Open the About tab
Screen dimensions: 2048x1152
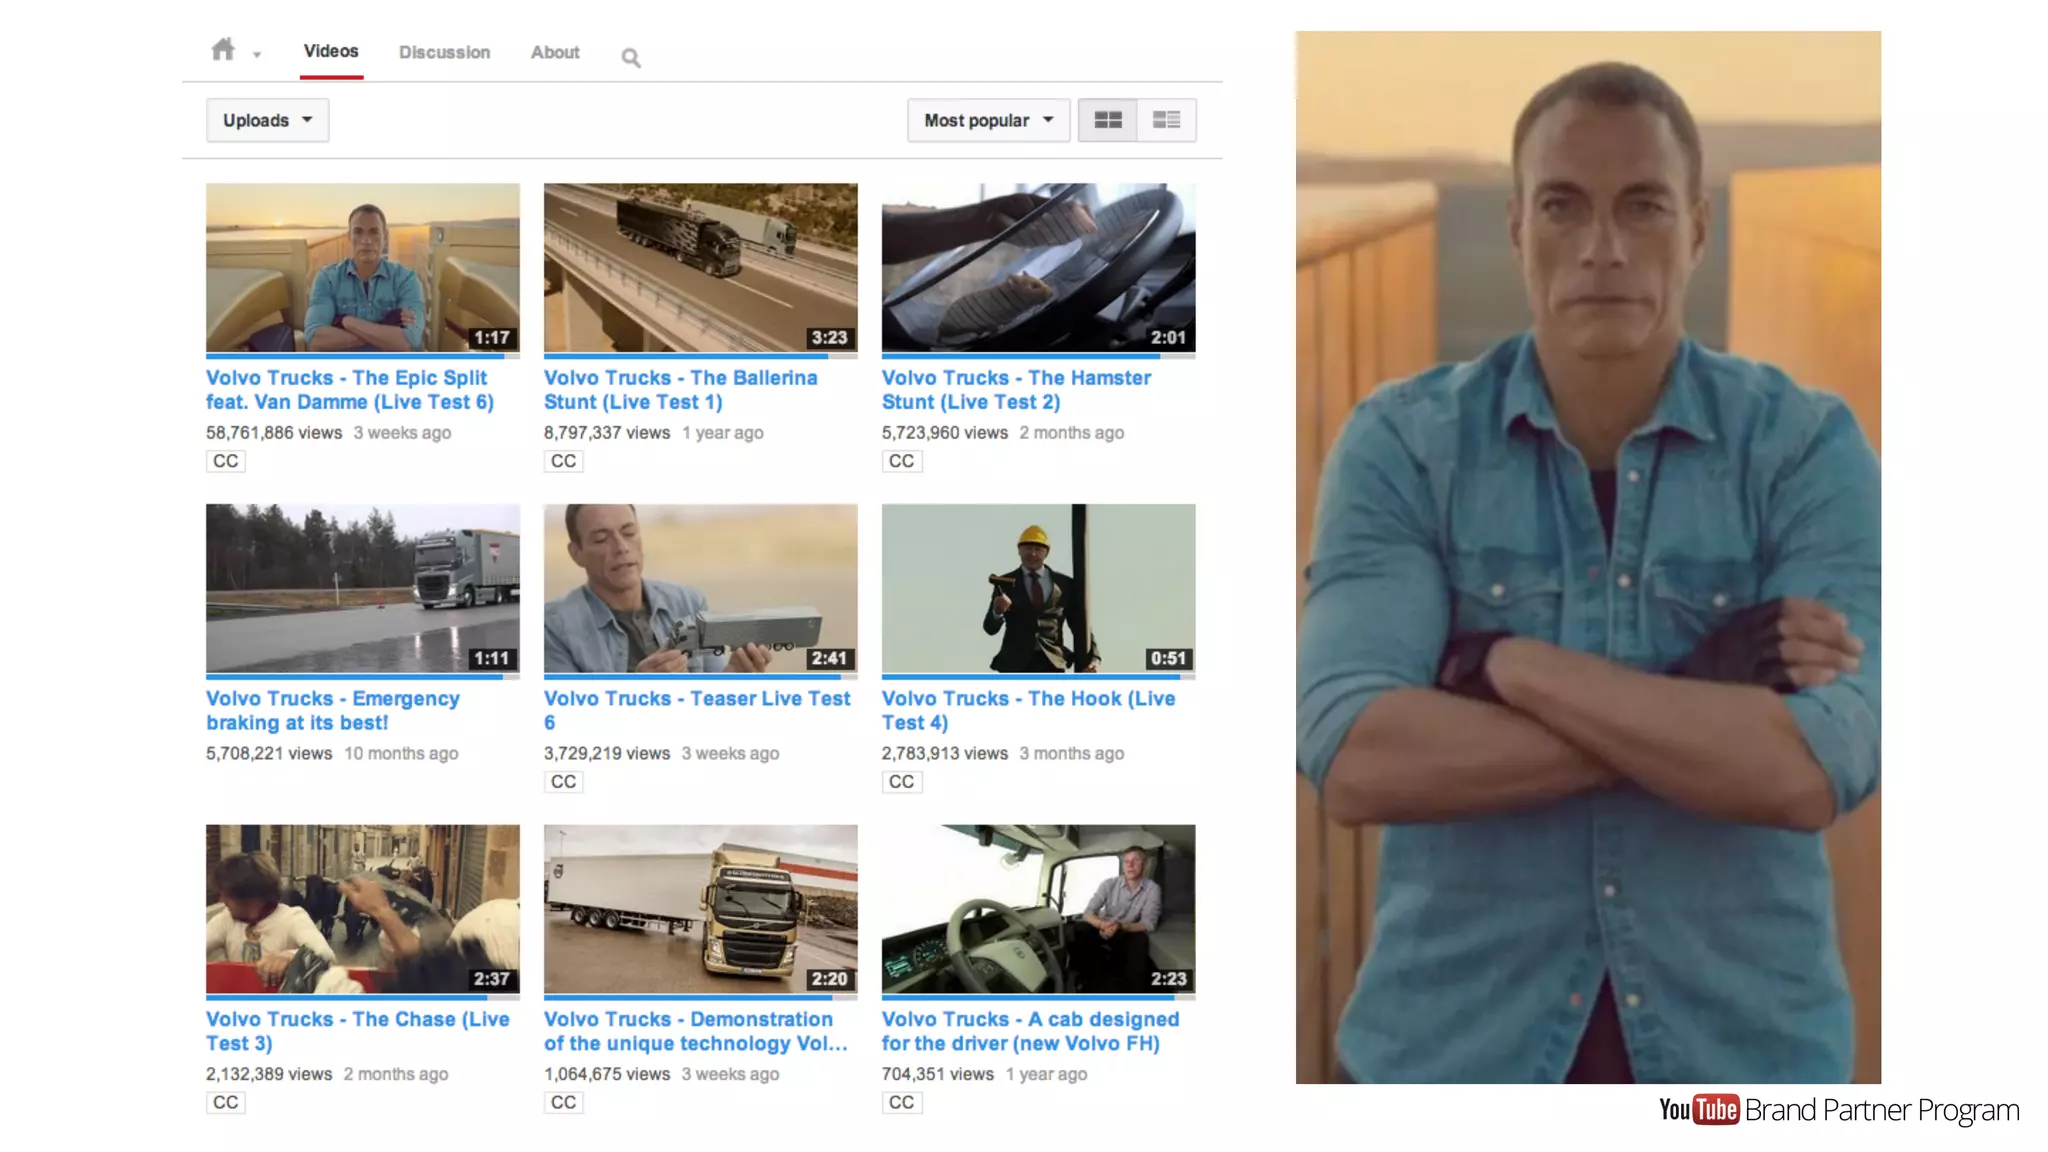tap(555, 52)
